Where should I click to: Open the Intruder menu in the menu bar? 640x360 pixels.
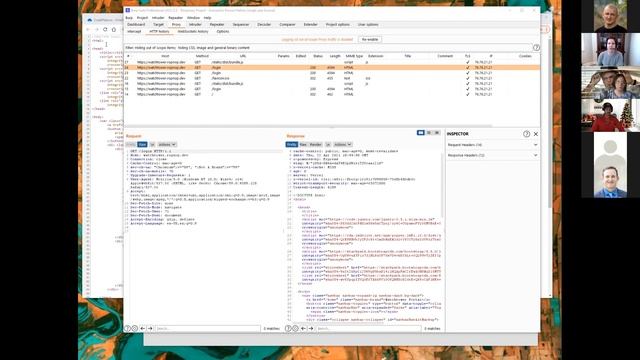click(x=158, y=18)
